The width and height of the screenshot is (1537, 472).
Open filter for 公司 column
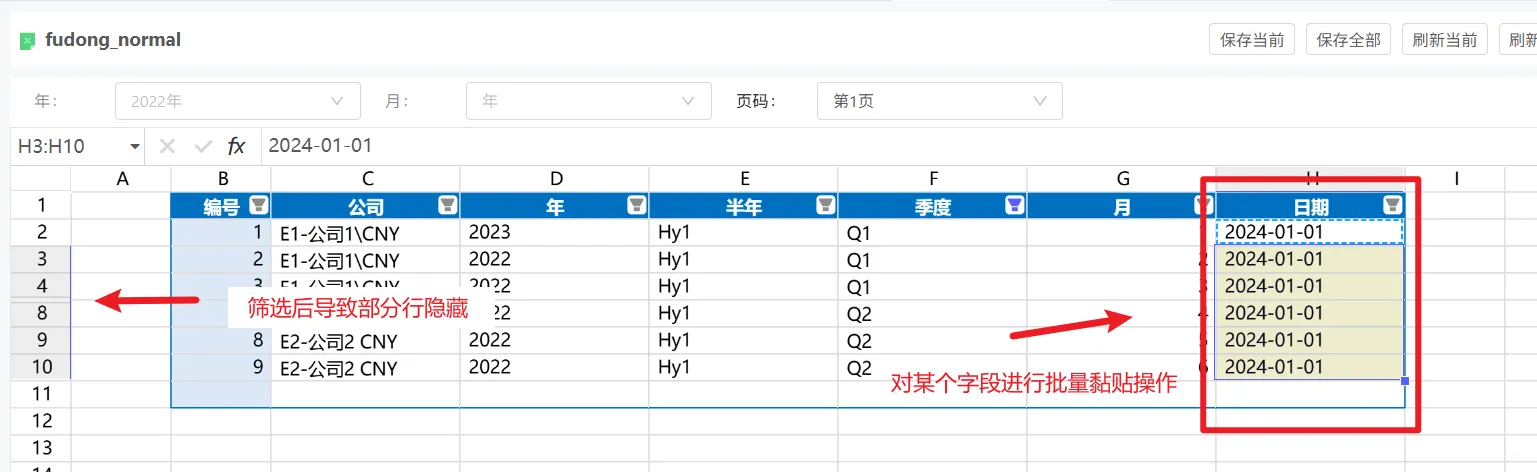(x=447, y=206)
